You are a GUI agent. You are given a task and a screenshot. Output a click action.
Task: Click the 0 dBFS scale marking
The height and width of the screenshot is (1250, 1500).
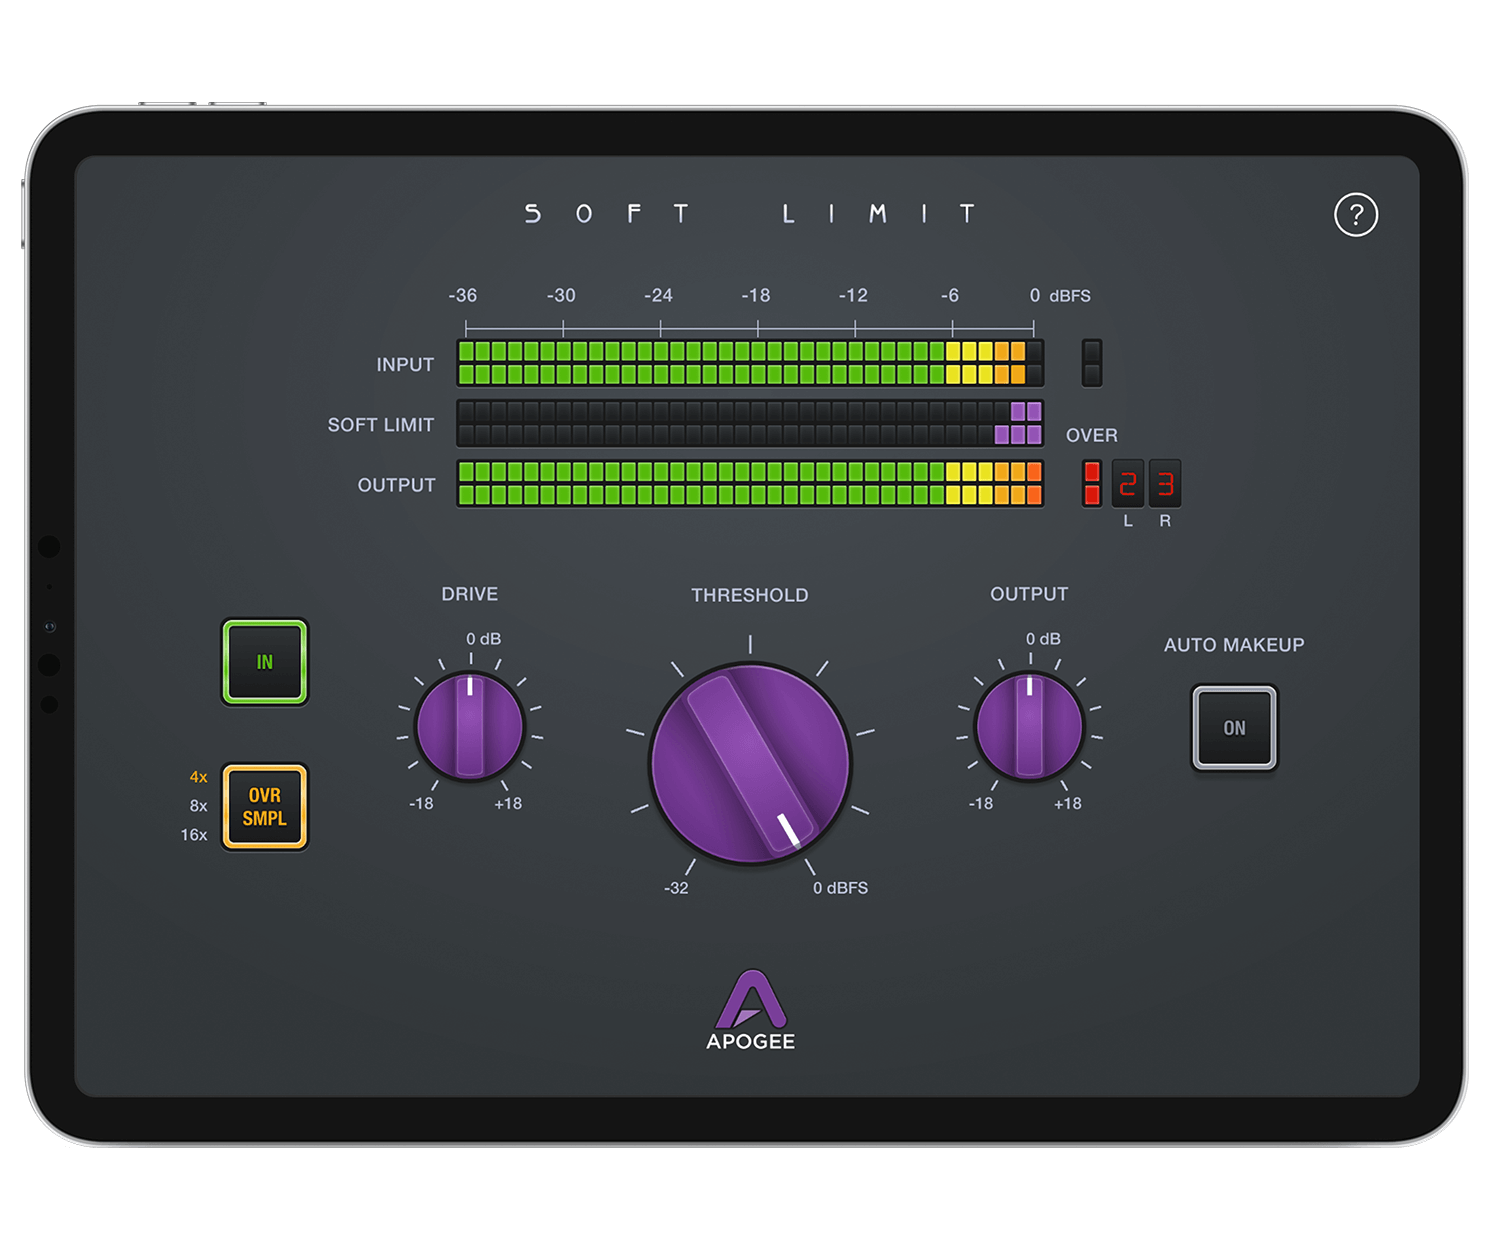(1060, 296)
